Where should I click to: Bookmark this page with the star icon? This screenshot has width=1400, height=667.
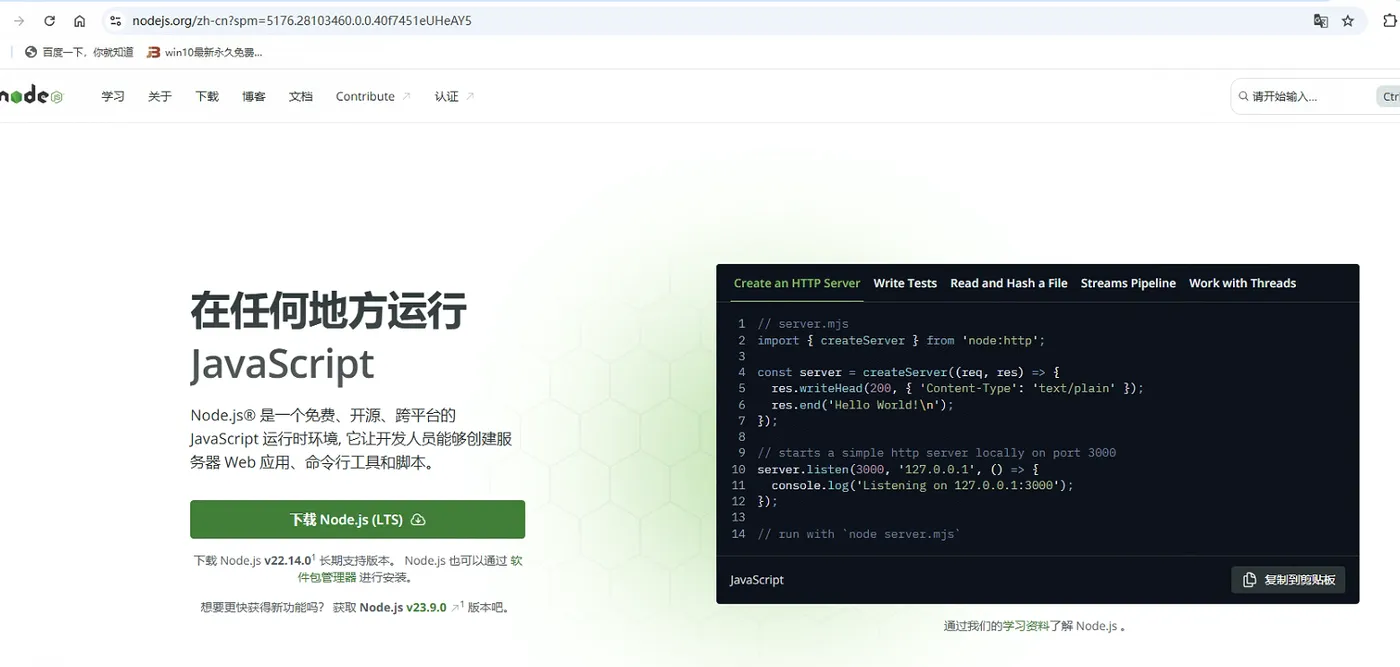pyautogui.click(x=1348, y=21)
